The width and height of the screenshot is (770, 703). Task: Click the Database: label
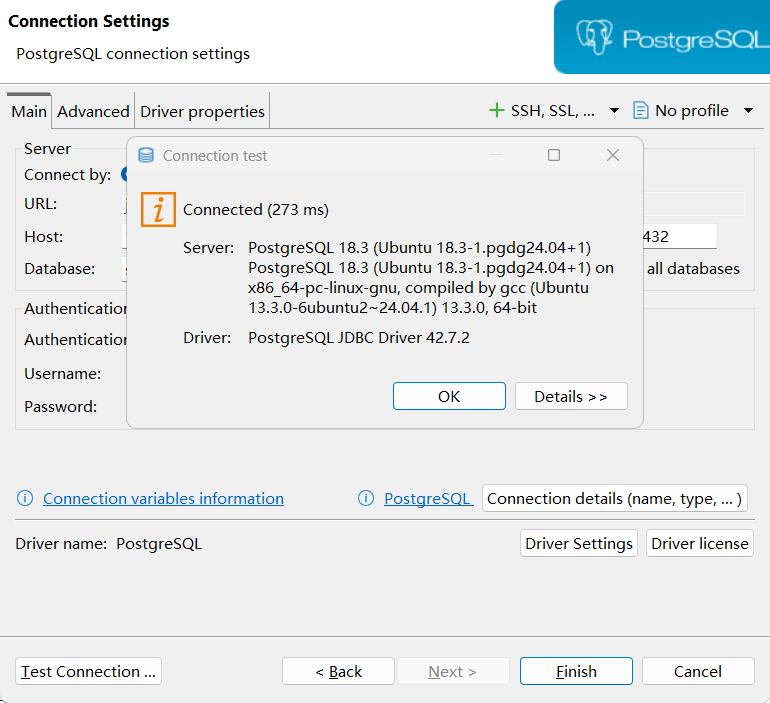click(x=59, y=269)
